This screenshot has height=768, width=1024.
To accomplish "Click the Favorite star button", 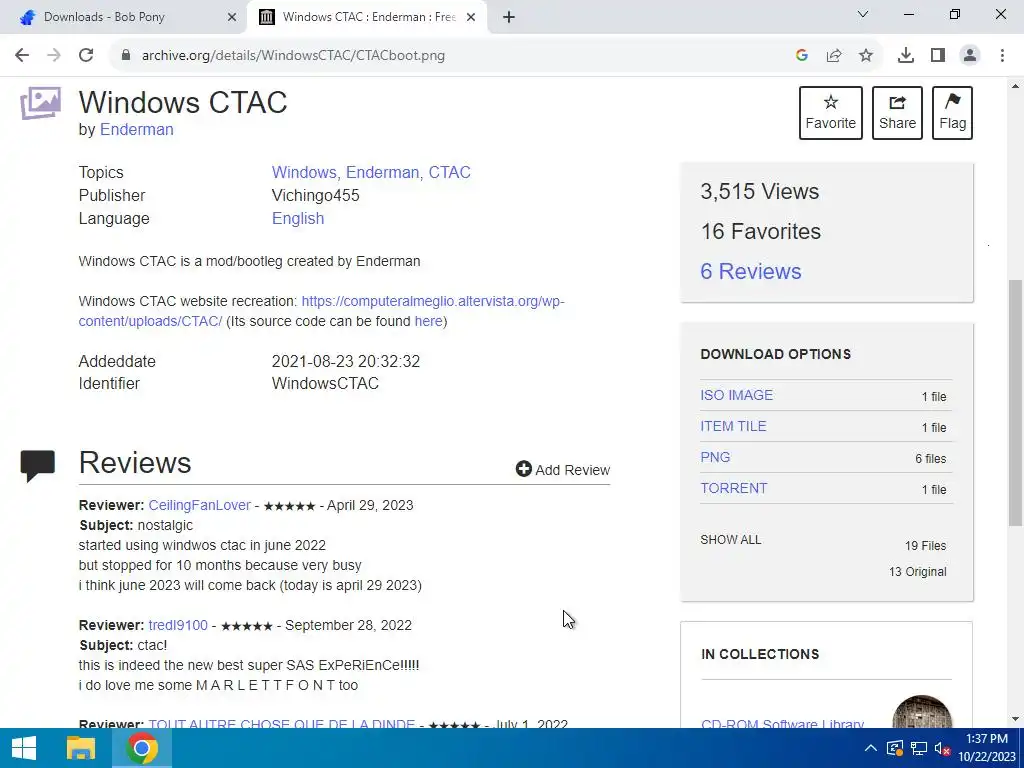I will (830, 113).
